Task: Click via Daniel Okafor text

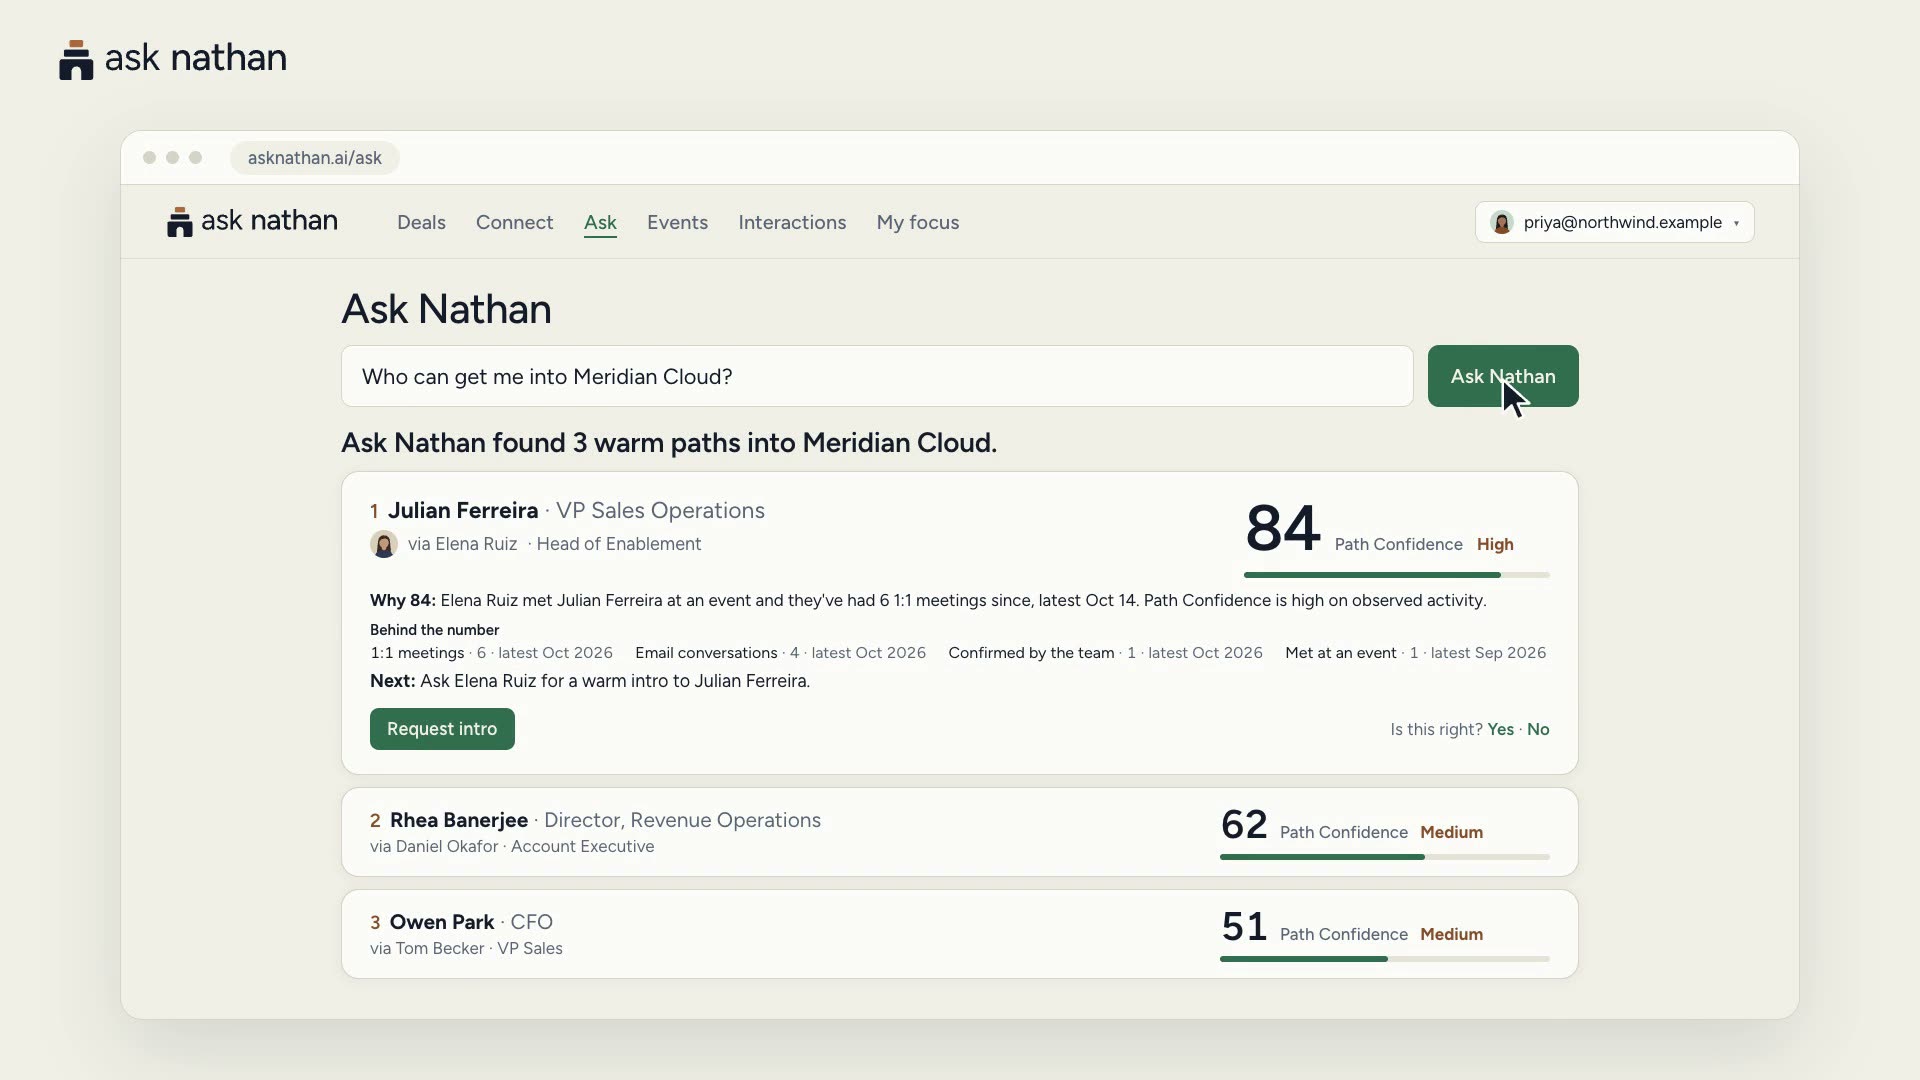Action: (434, 846)
